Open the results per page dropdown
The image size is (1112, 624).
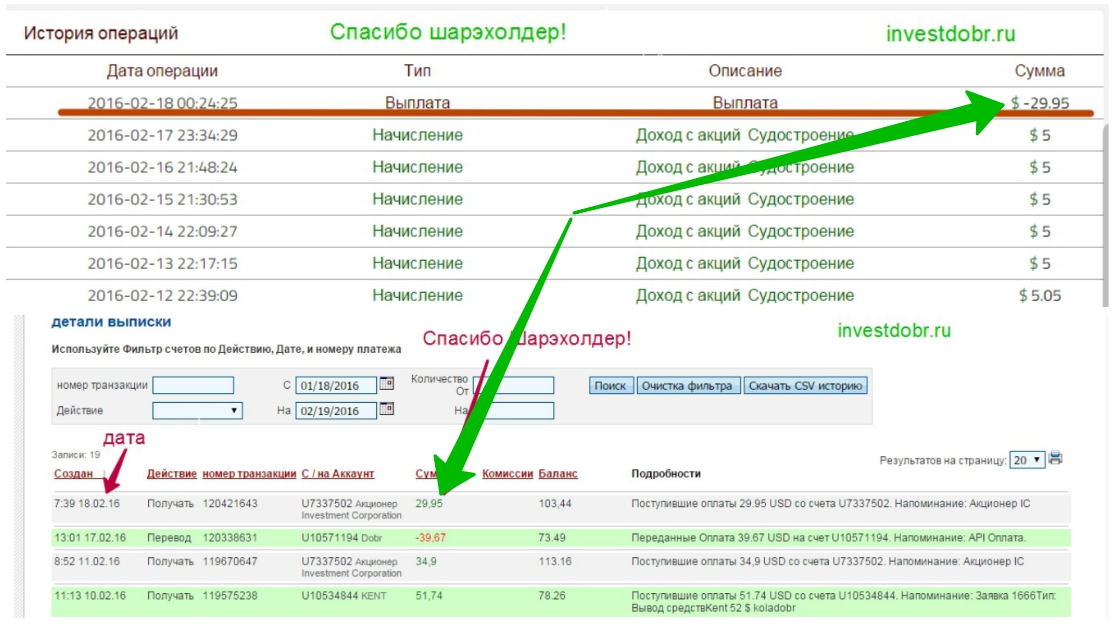click(1027, 459)
